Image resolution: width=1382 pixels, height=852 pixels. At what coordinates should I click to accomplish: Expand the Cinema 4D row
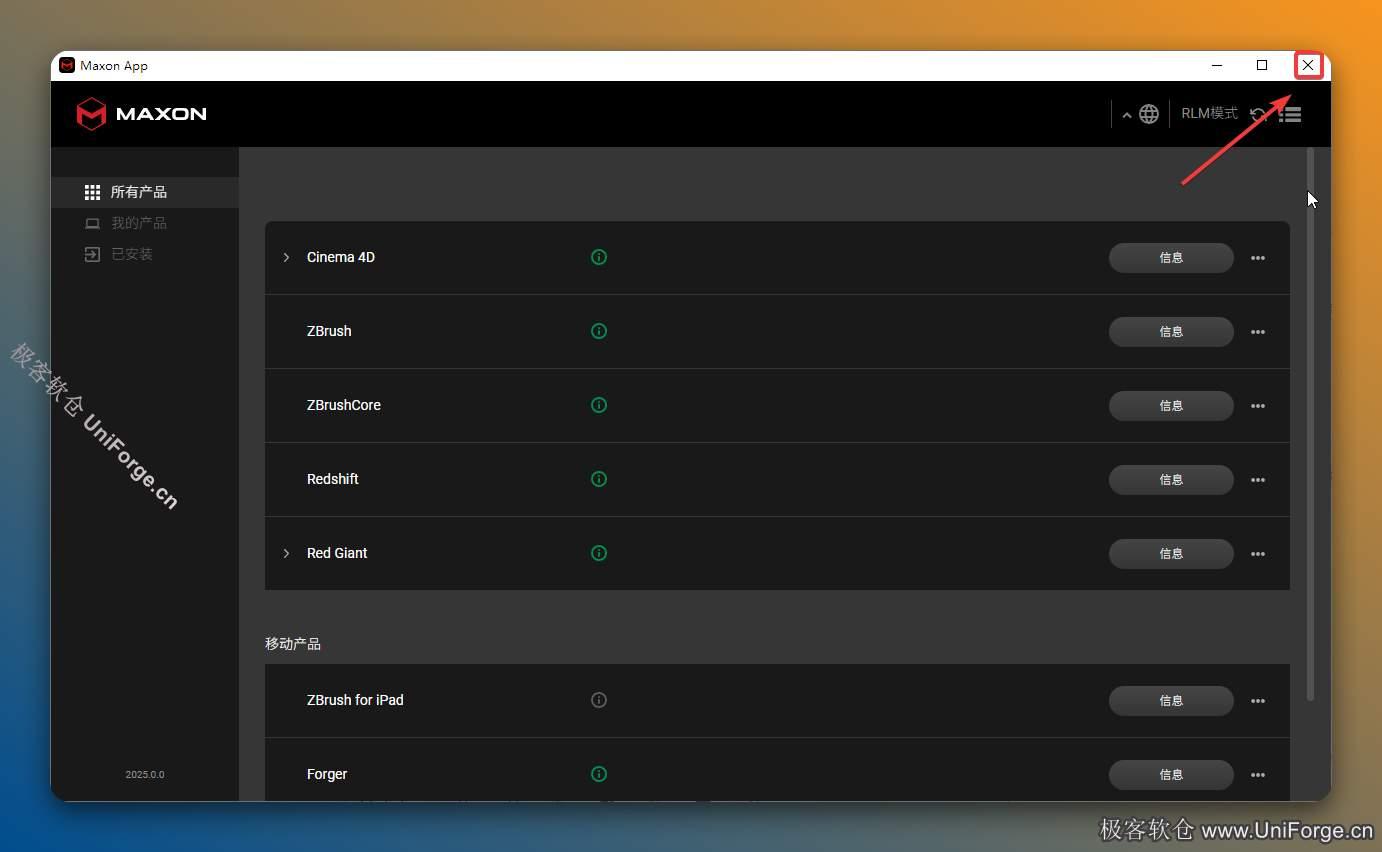286,257
